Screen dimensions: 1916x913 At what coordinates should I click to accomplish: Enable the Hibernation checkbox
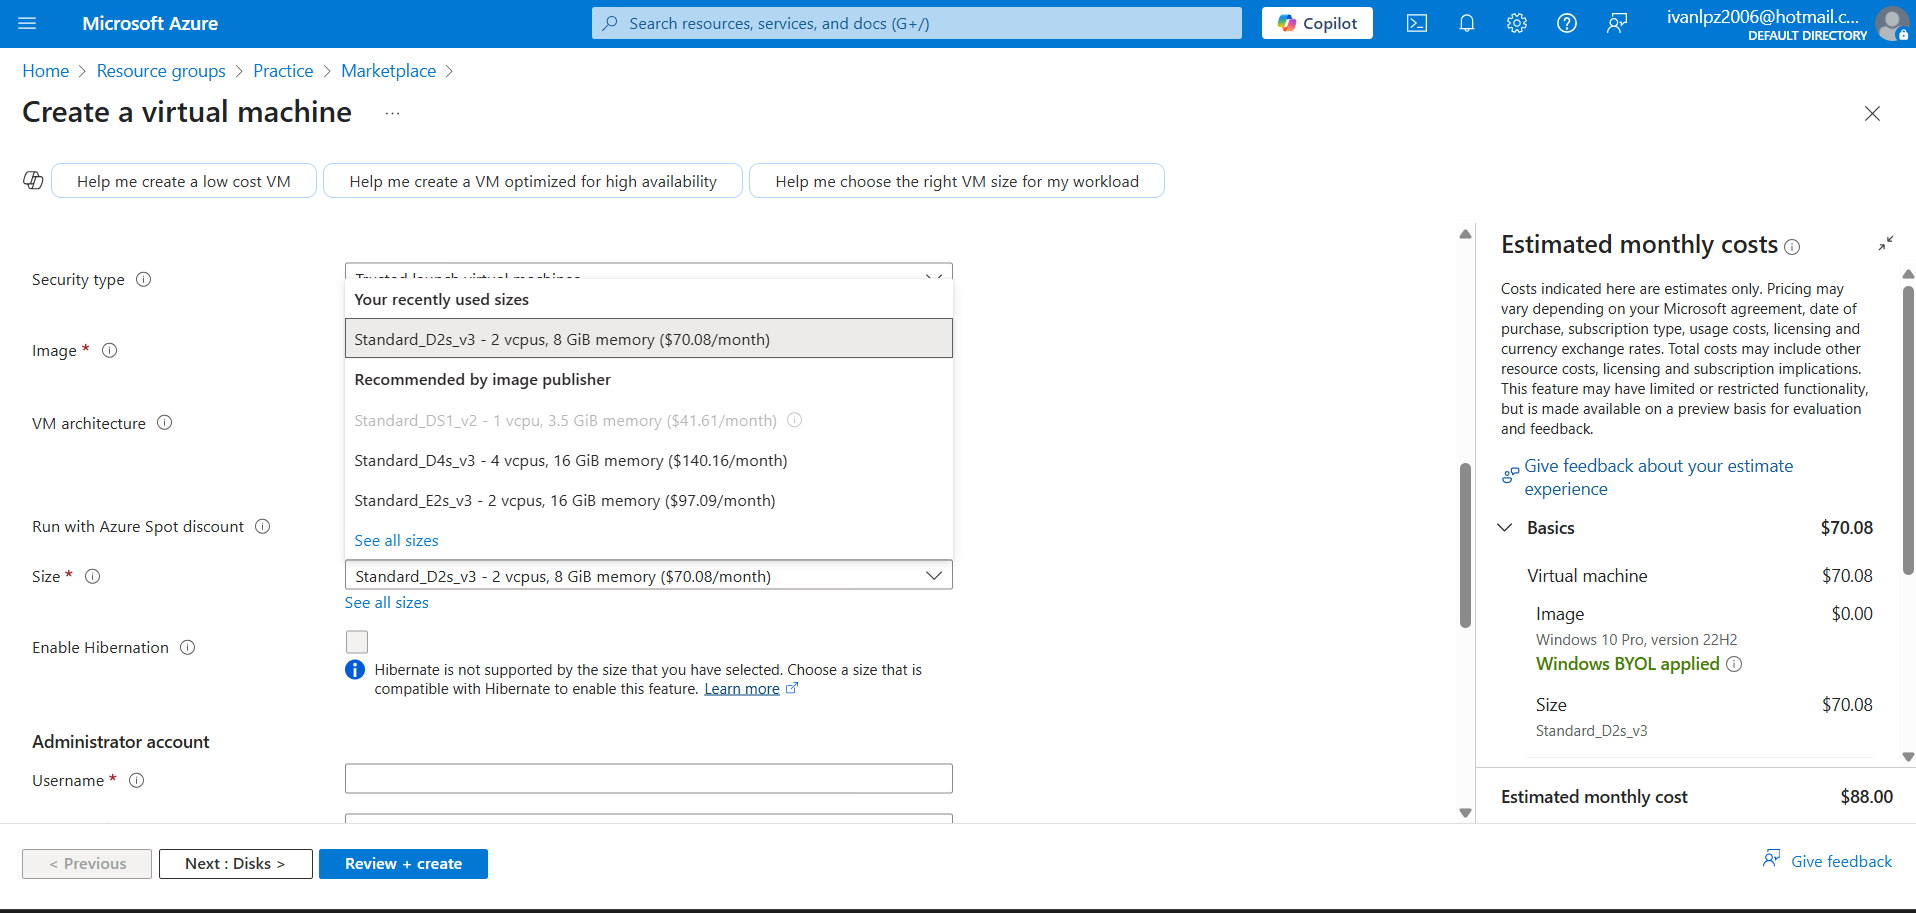(357, 642)
